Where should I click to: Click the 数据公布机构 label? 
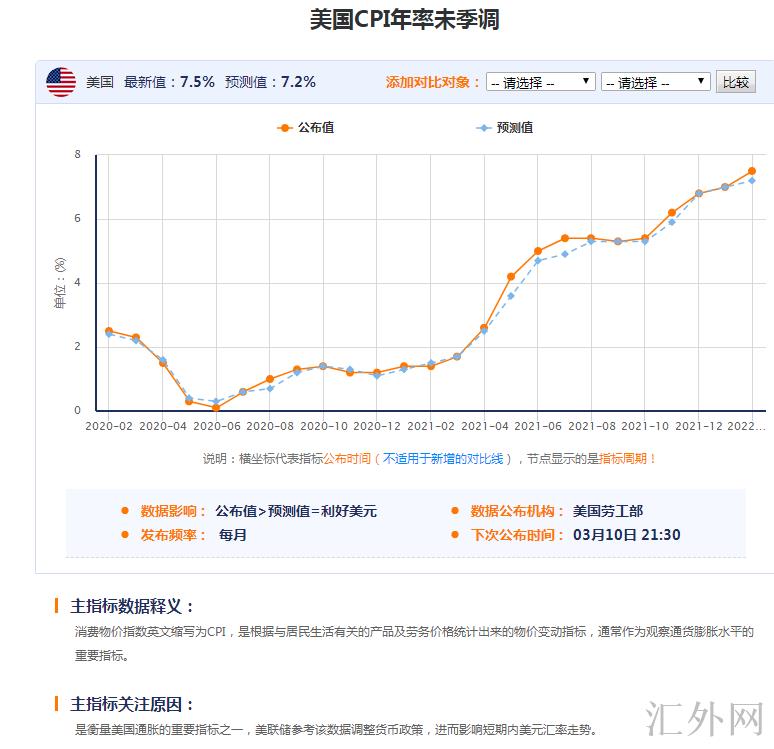[x=516, y=511]
